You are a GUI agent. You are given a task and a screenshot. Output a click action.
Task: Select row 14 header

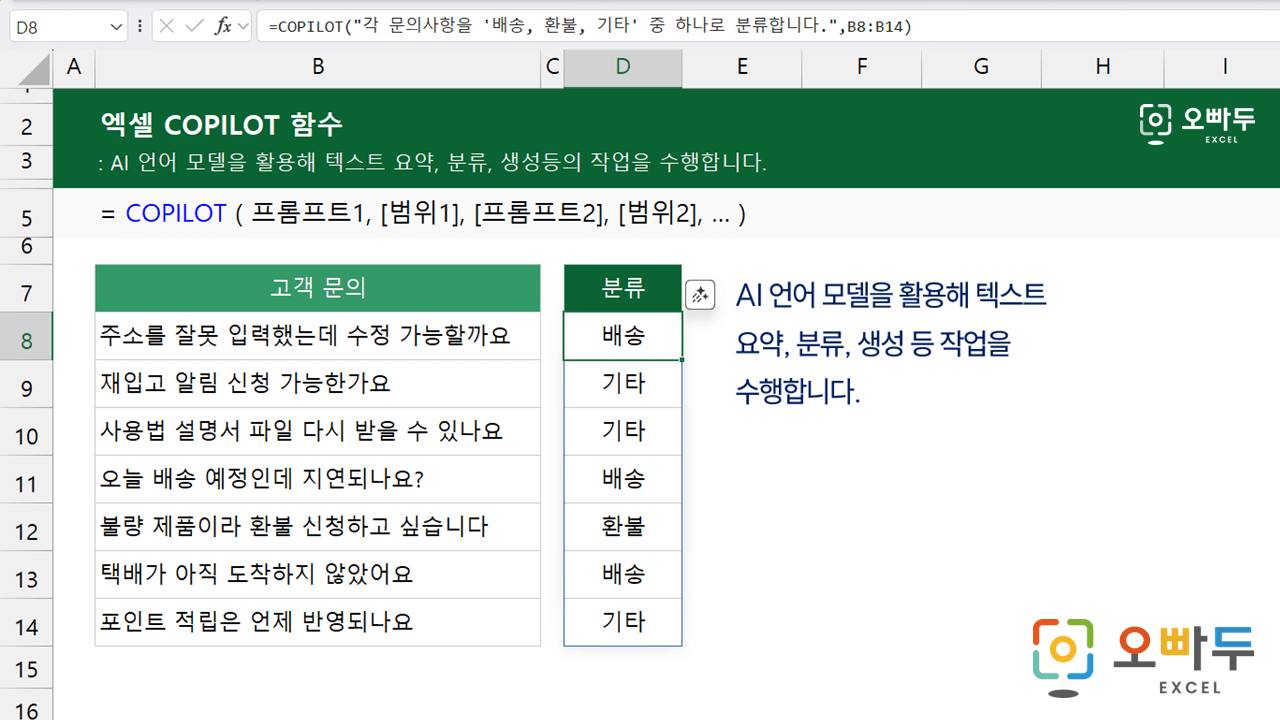coord(27,627)
